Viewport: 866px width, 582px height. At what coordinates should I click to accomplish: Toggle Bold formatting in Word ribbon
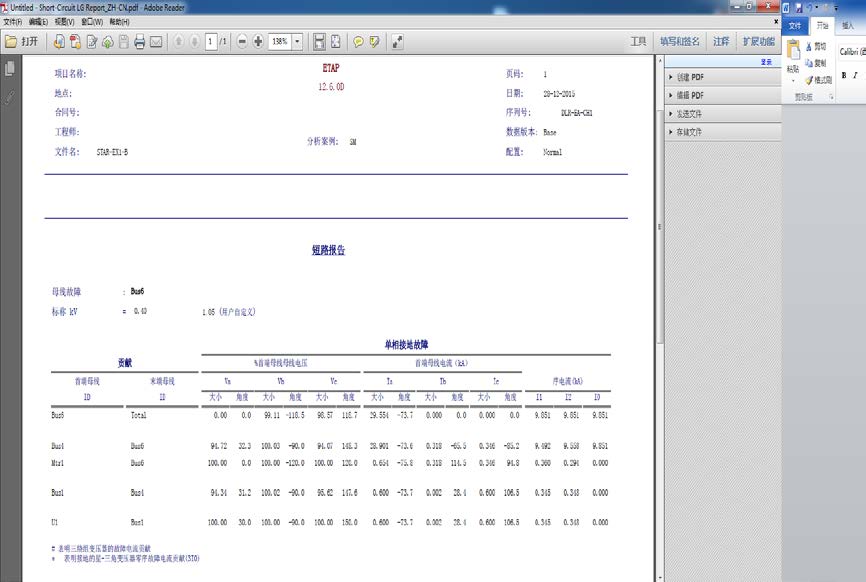[x=844, y=75]
